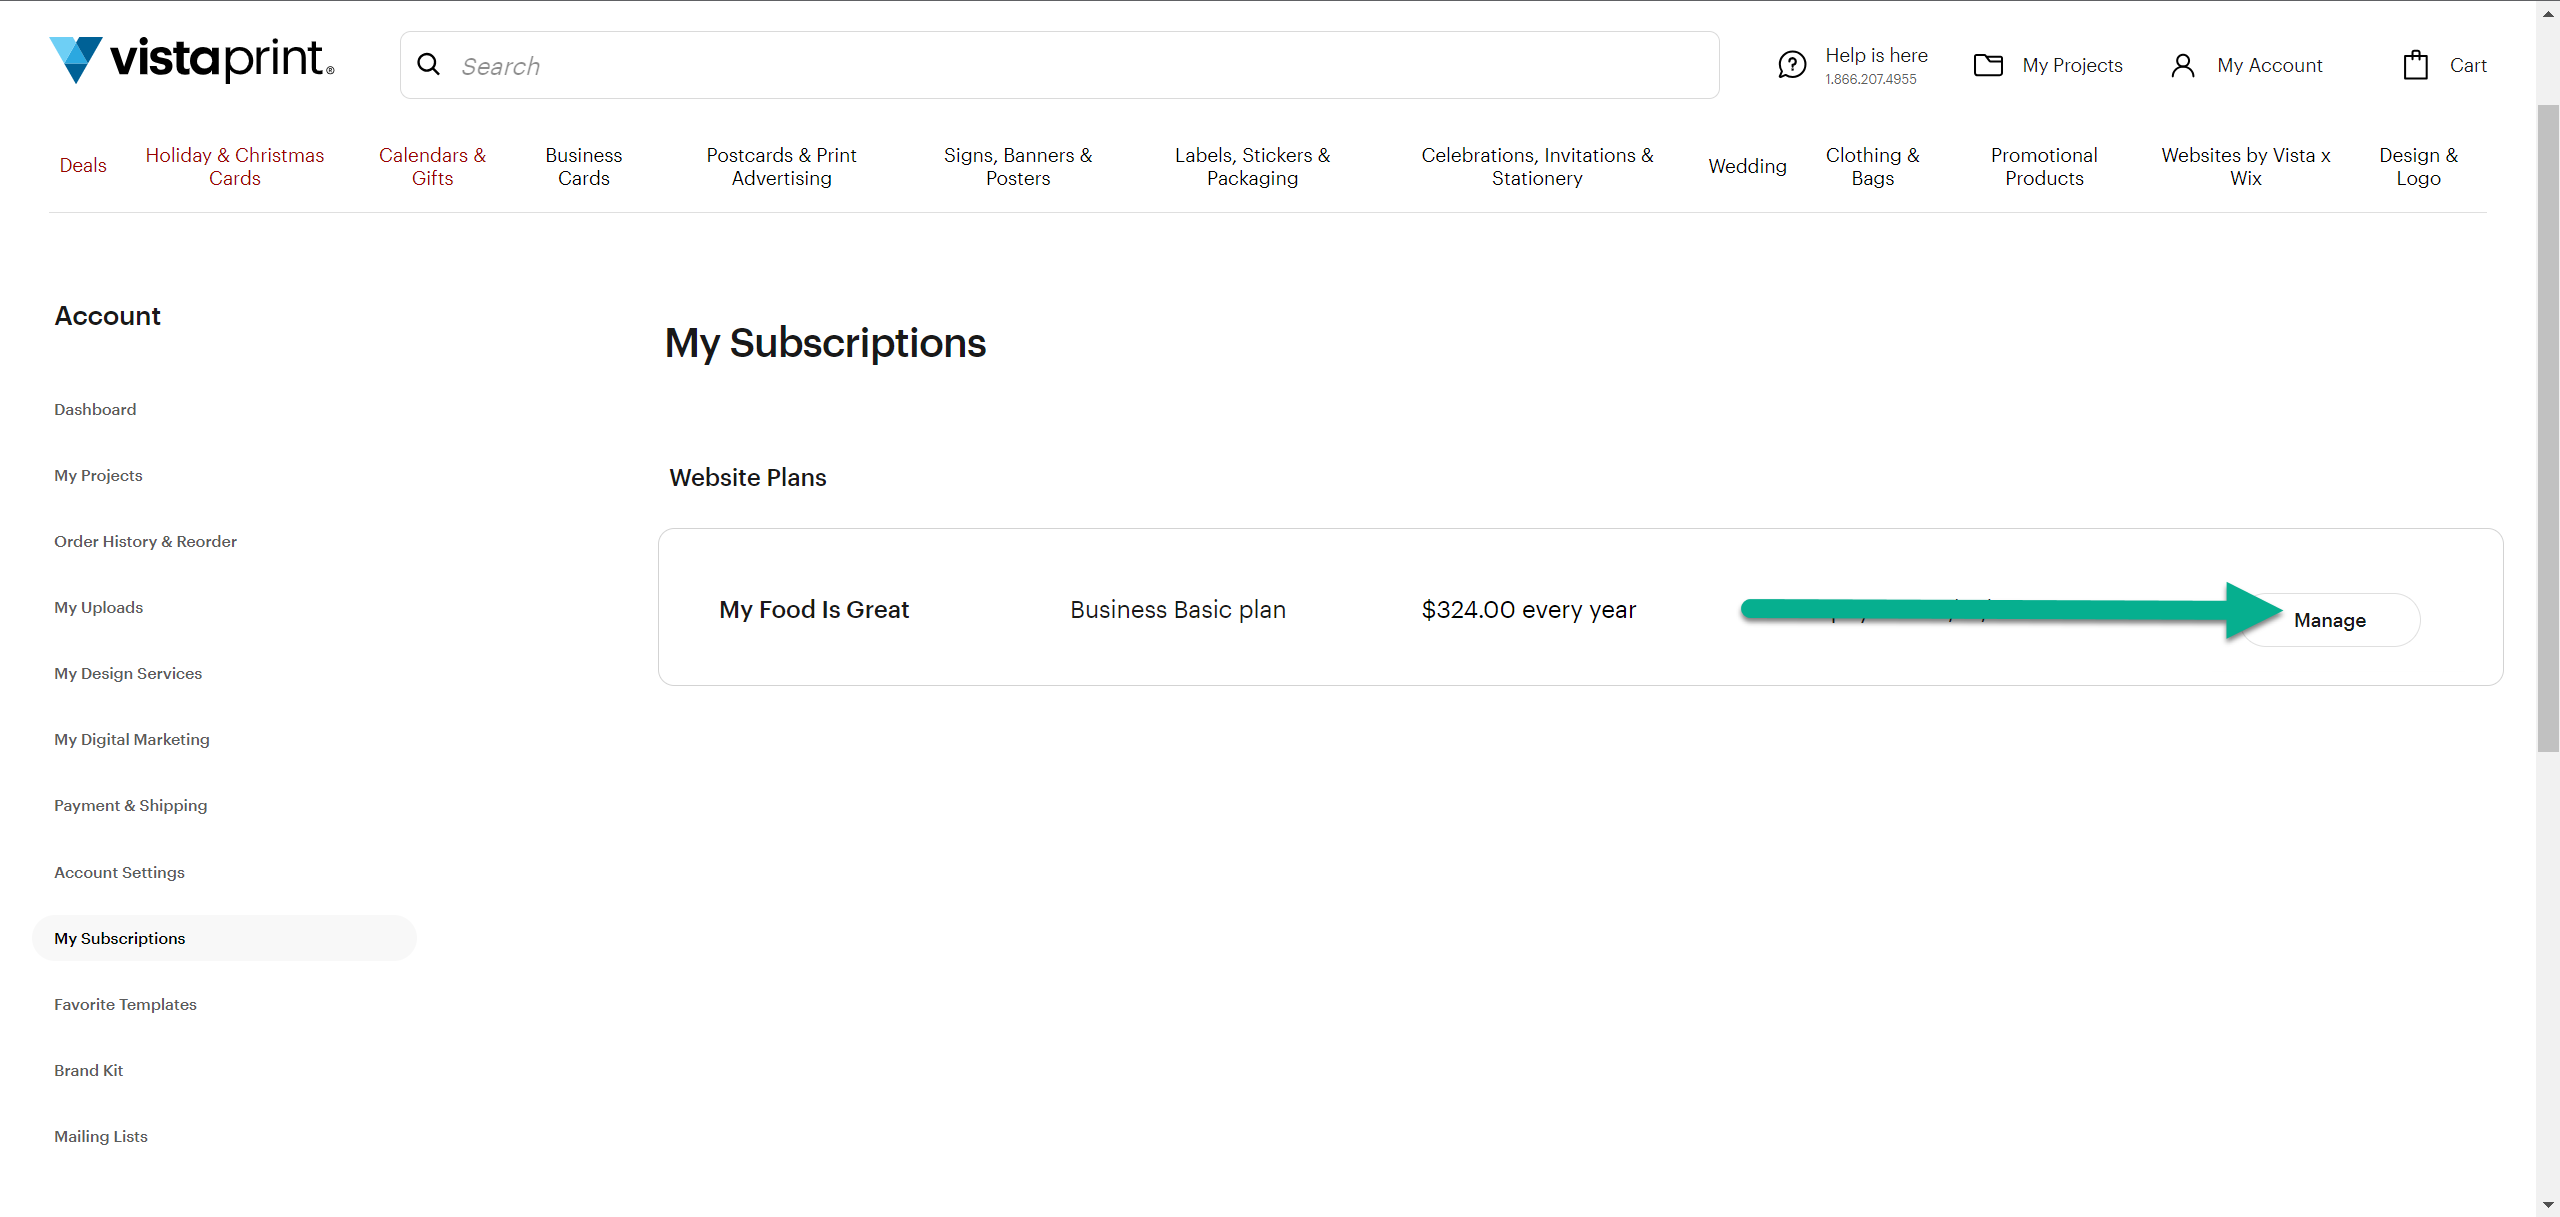Screen dimensions: 2560x1217
Task: Open Websites by Vista x Wix menu
Action: point(2246,166)
